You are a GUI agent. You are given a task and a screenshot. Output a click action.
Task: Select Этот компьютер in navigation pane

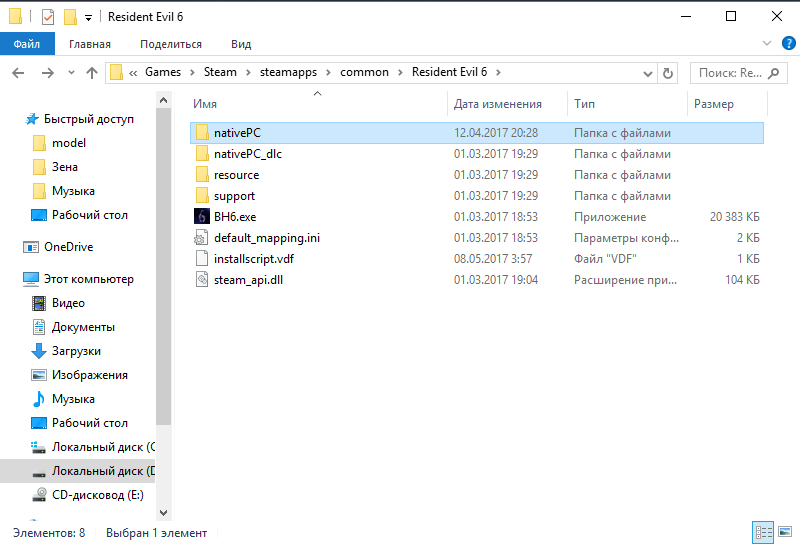coord(79,279)
